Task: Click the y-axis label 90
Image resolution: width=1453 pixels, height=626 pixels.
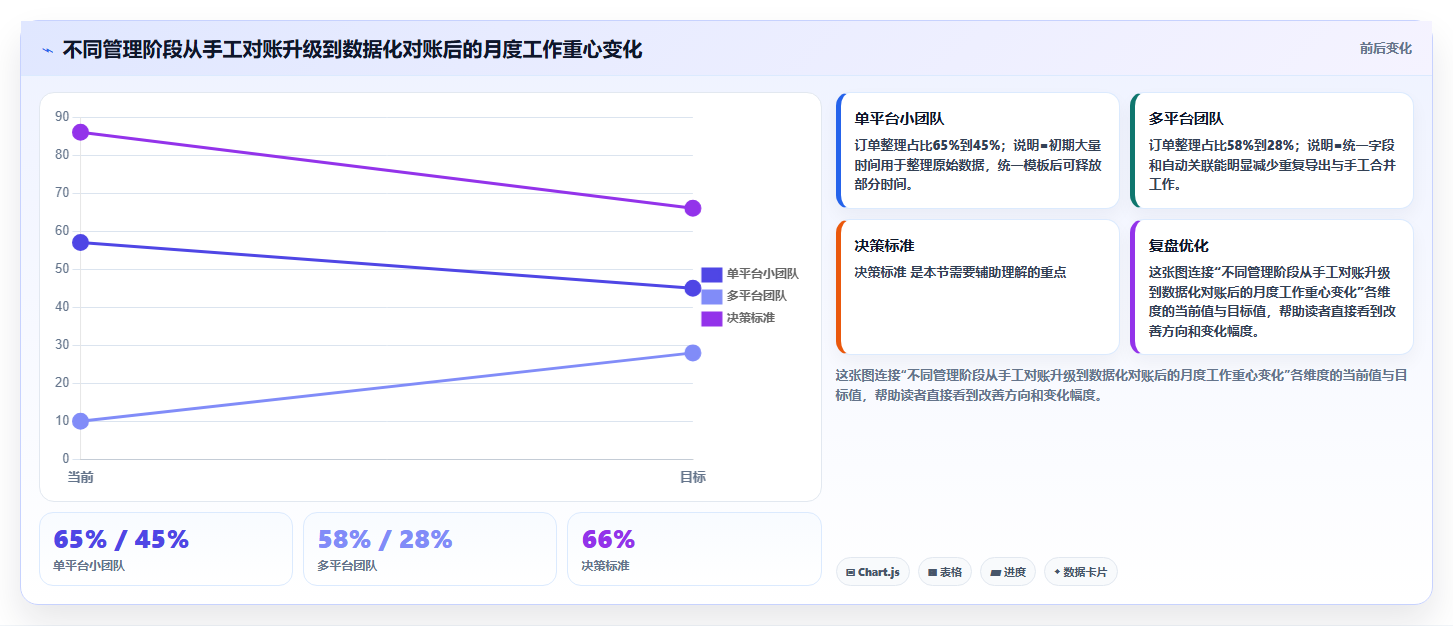Action: click(62, 117)
